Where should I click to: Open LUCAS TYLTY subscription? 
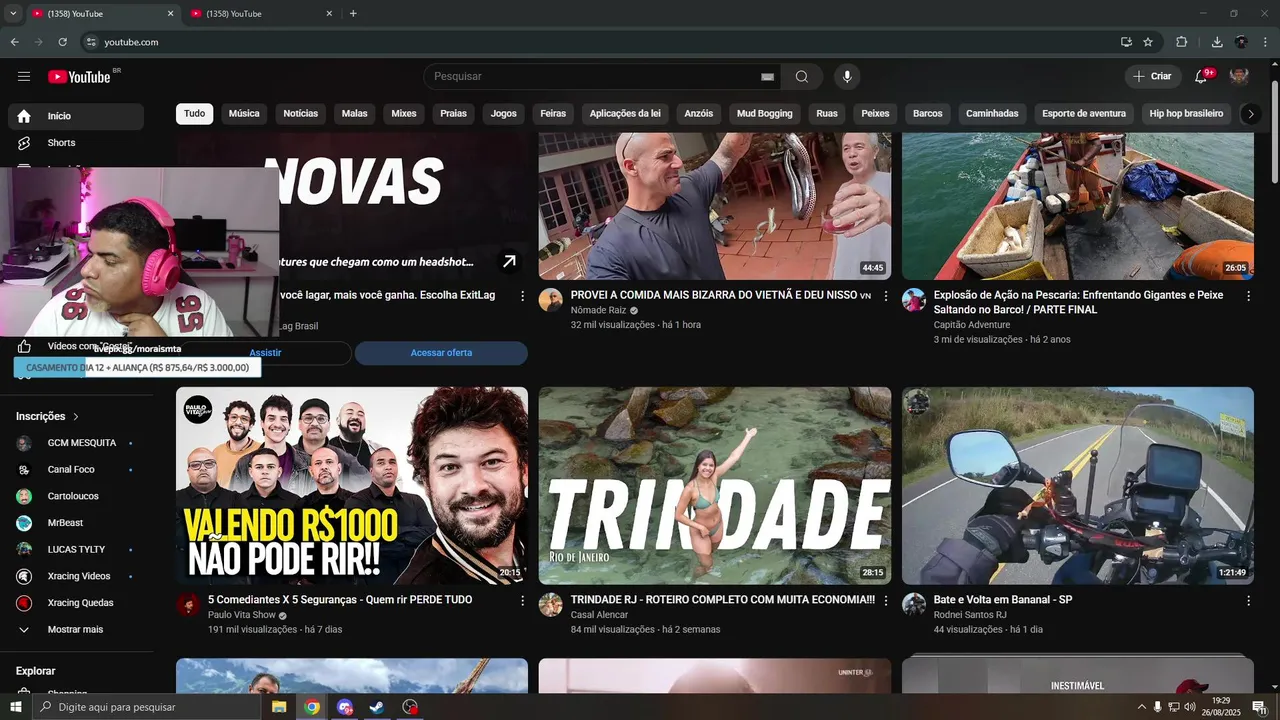(x=76, y=550)
